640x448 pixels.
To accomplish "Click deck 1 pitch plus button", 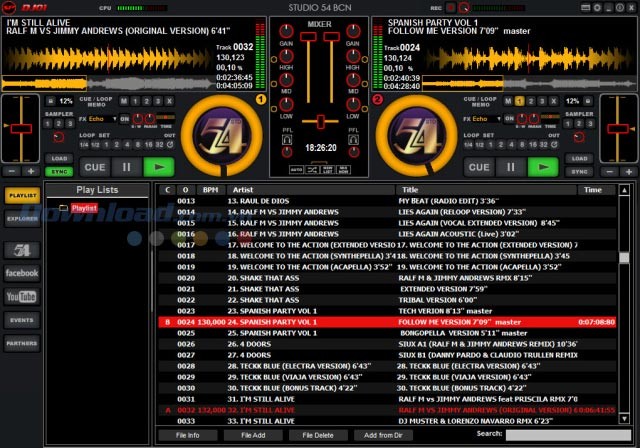I will (31, 171).
